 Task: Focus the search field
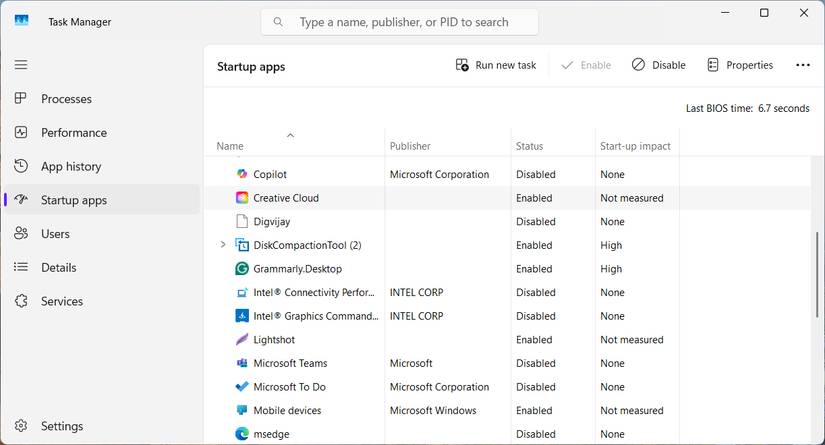pos(400,22)
